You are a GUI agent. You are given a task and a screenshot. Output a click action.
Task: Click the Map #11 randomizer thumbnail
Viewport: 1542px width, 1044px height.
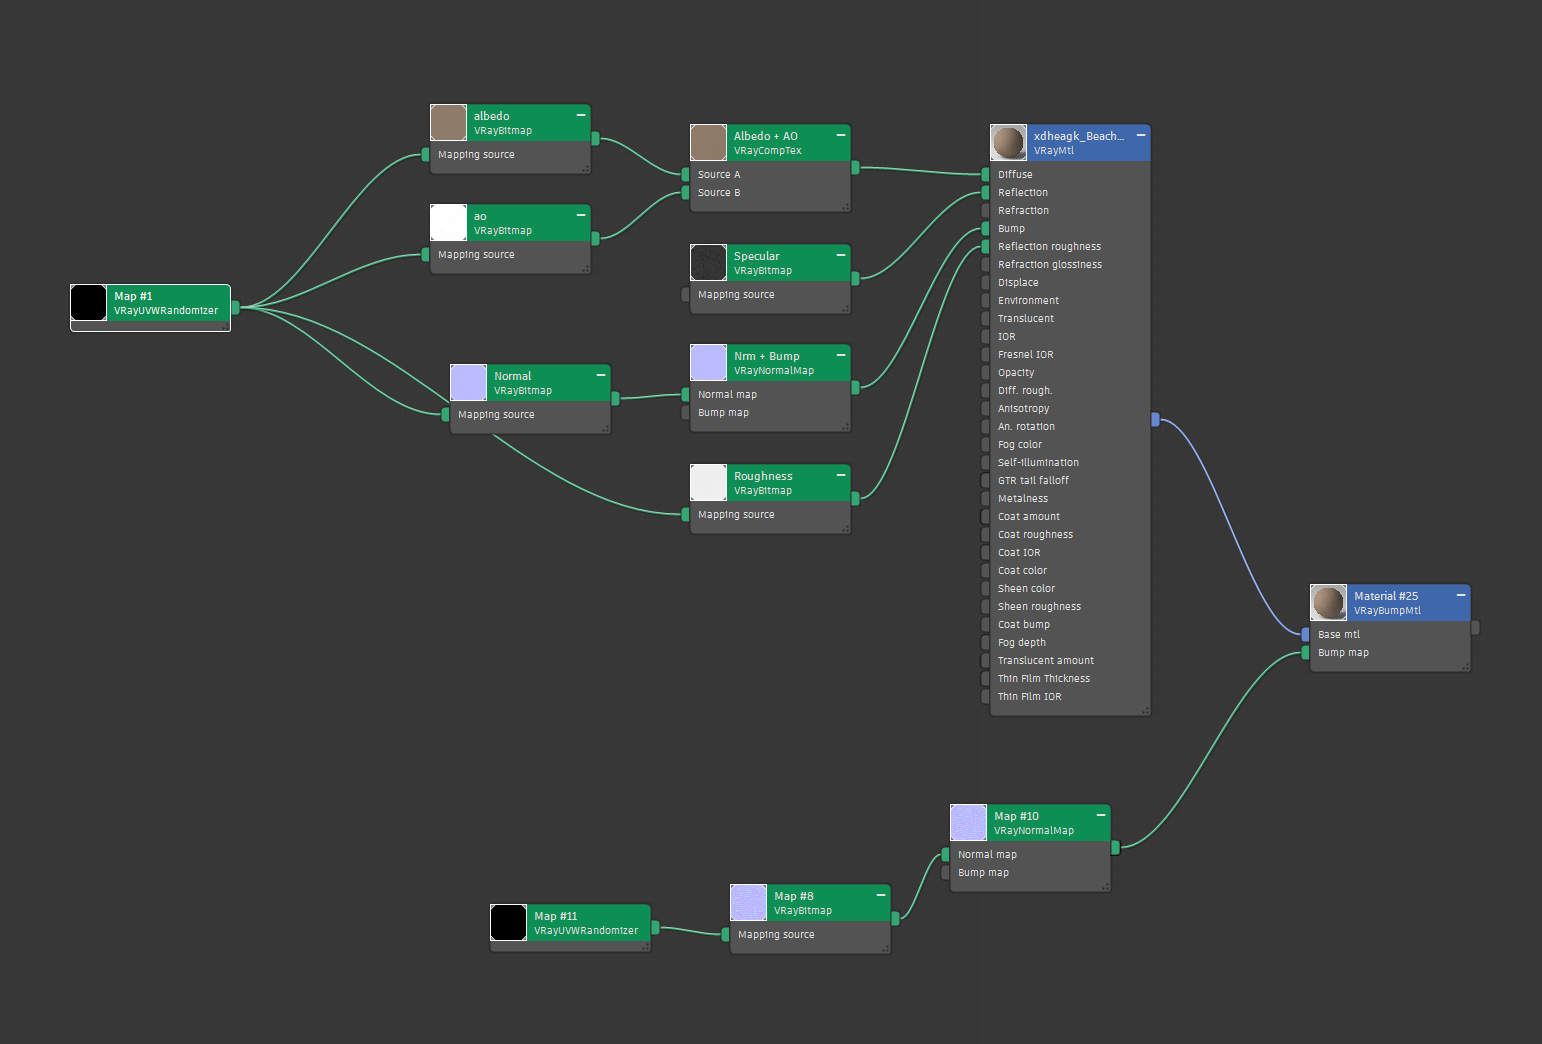[508, 923]
